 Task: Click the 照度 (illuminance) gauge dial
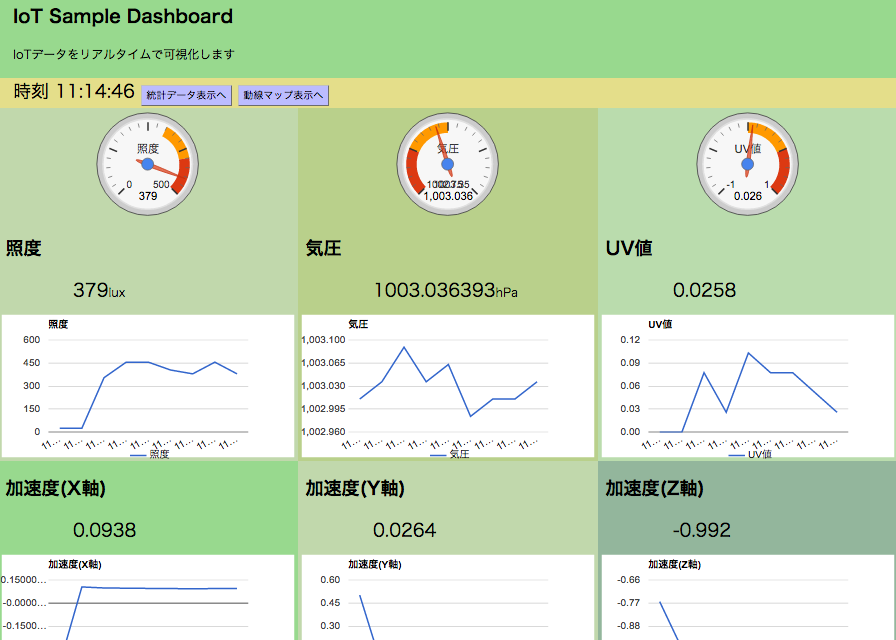pyautogui.click(x=147, y=163)
